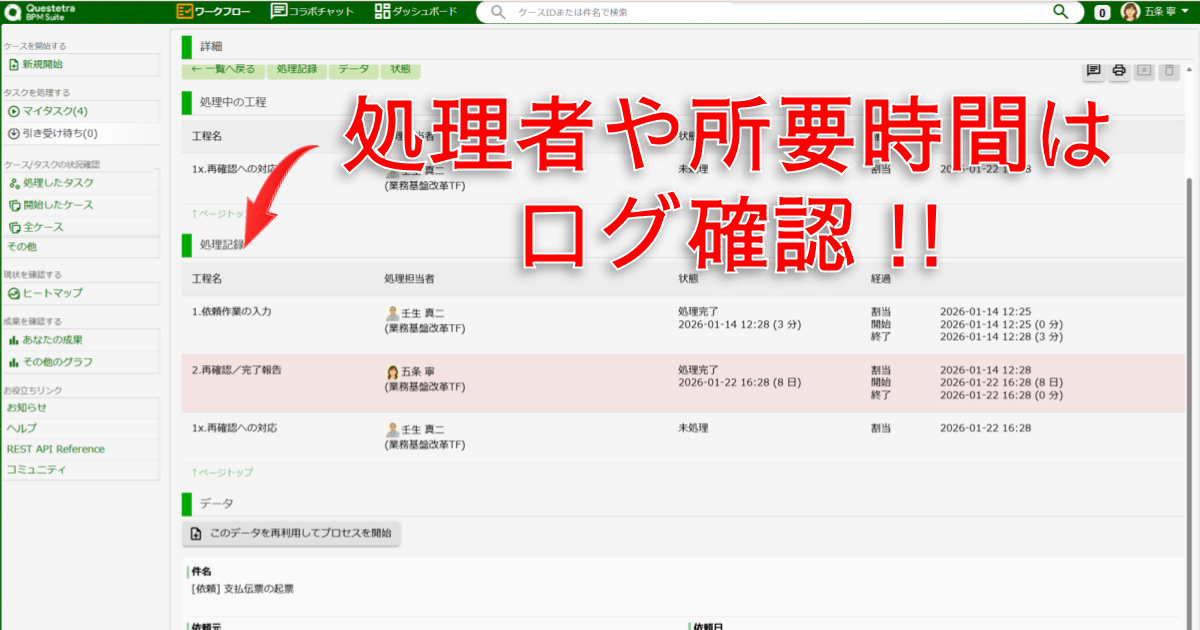Click the greyed-out cancel X icon
Screen dimensions: 1200x630
pos(1144,70)
